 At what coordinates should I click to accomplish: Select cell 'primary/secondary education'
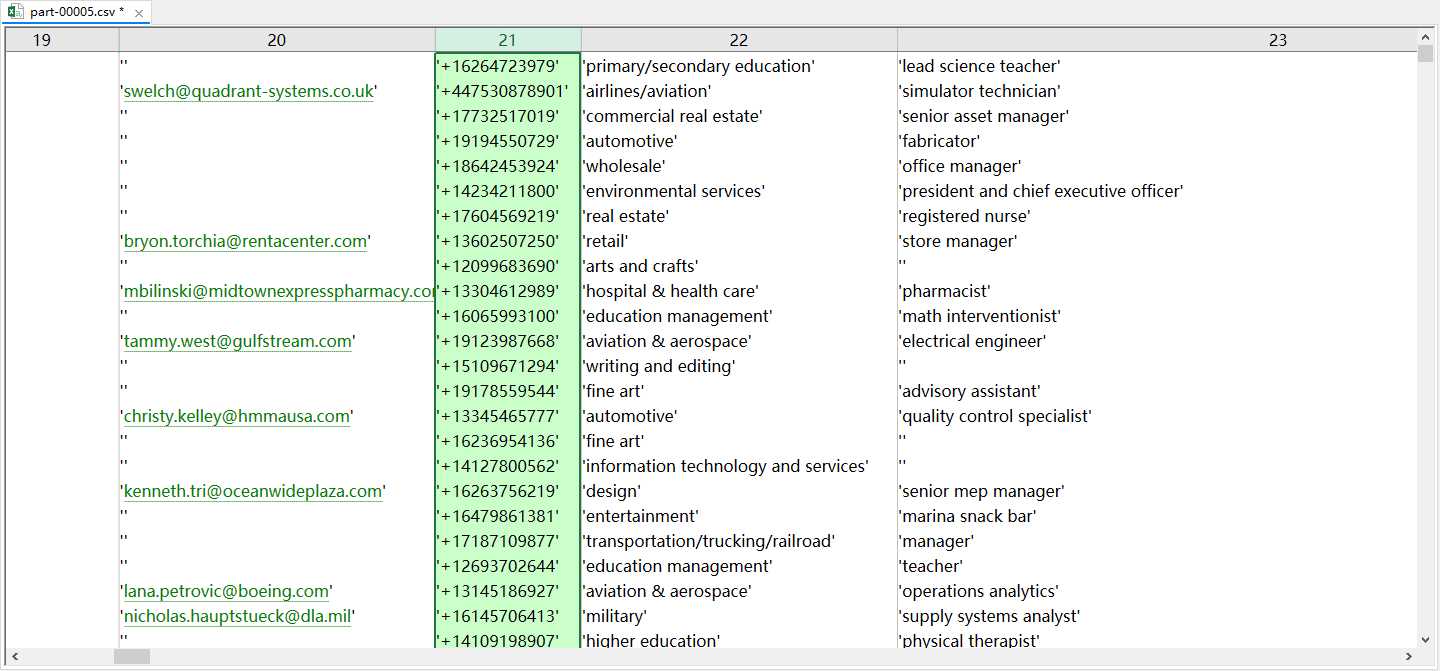coord(739,66)
